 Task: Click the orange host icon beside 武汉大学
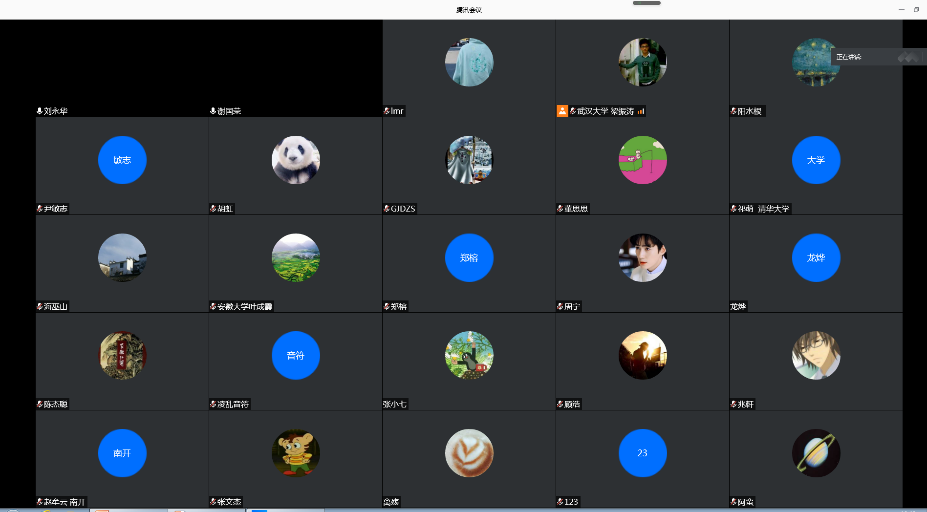point(562,111)
